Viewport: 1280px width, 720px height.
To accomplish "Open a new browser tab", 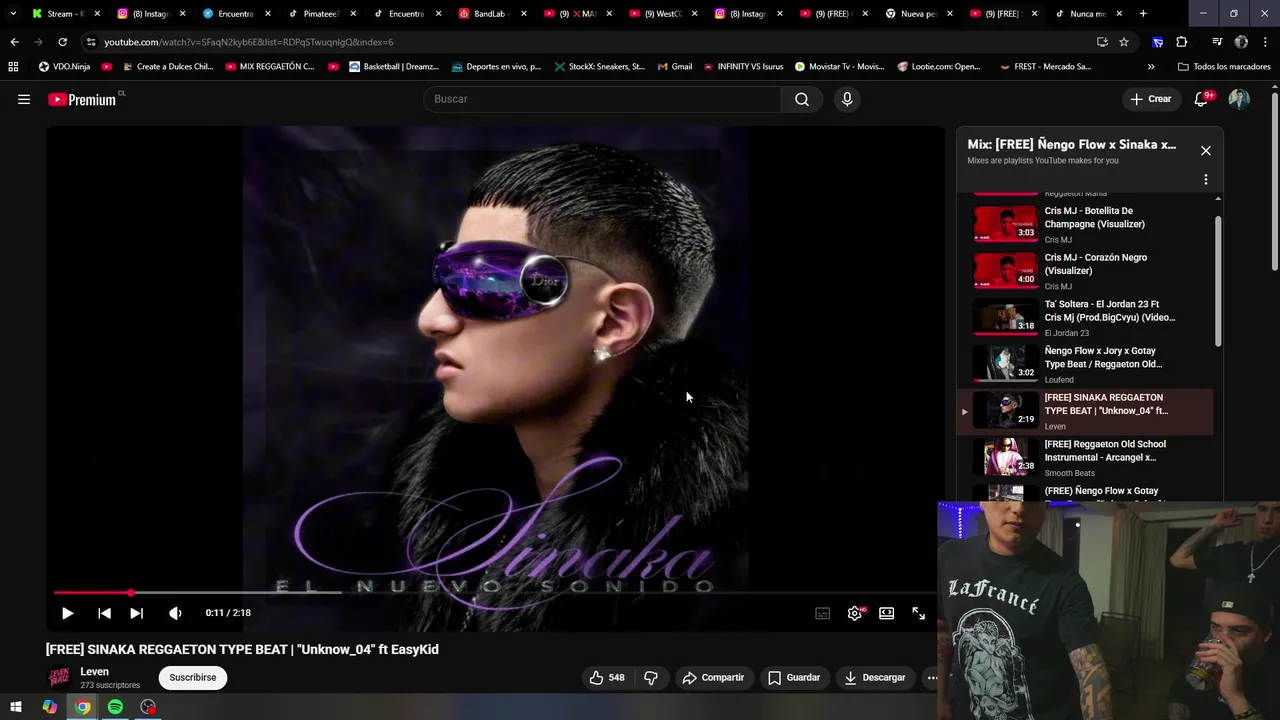I will [x=1143, y=14].
